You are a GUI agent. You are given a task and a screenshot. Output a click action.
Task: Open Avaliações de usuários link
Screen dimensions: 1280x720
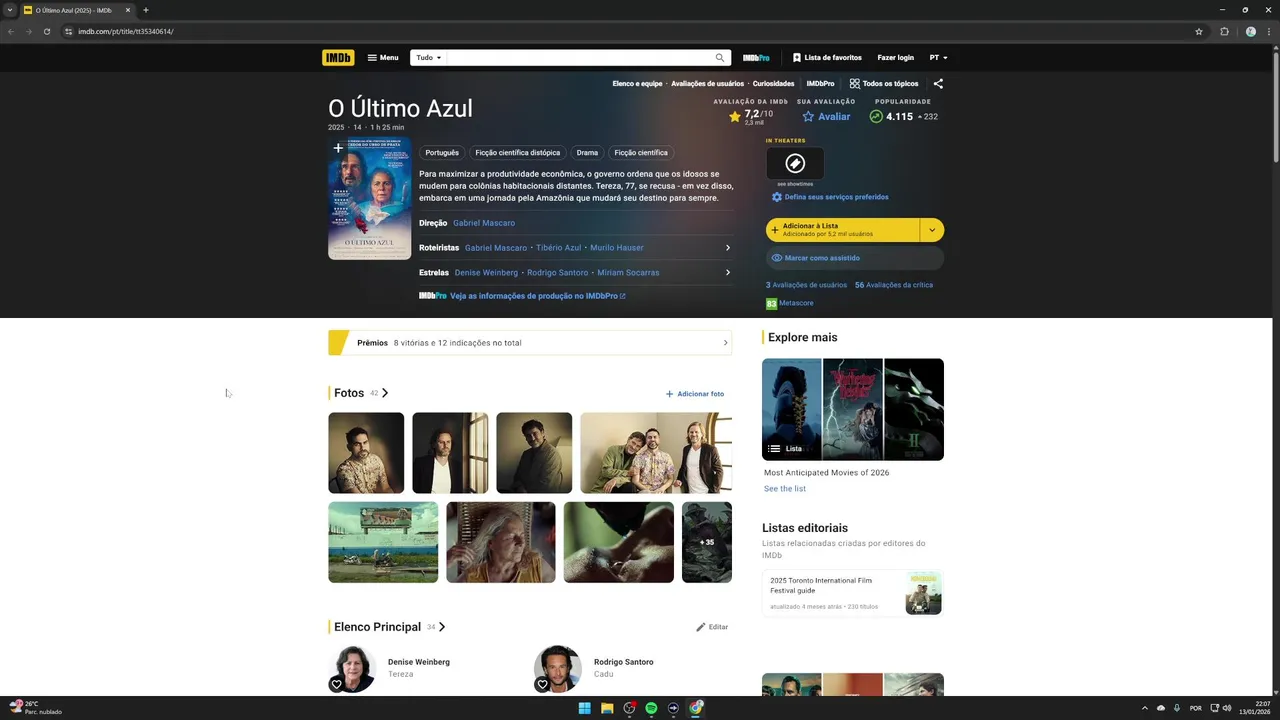coord(707,84)
